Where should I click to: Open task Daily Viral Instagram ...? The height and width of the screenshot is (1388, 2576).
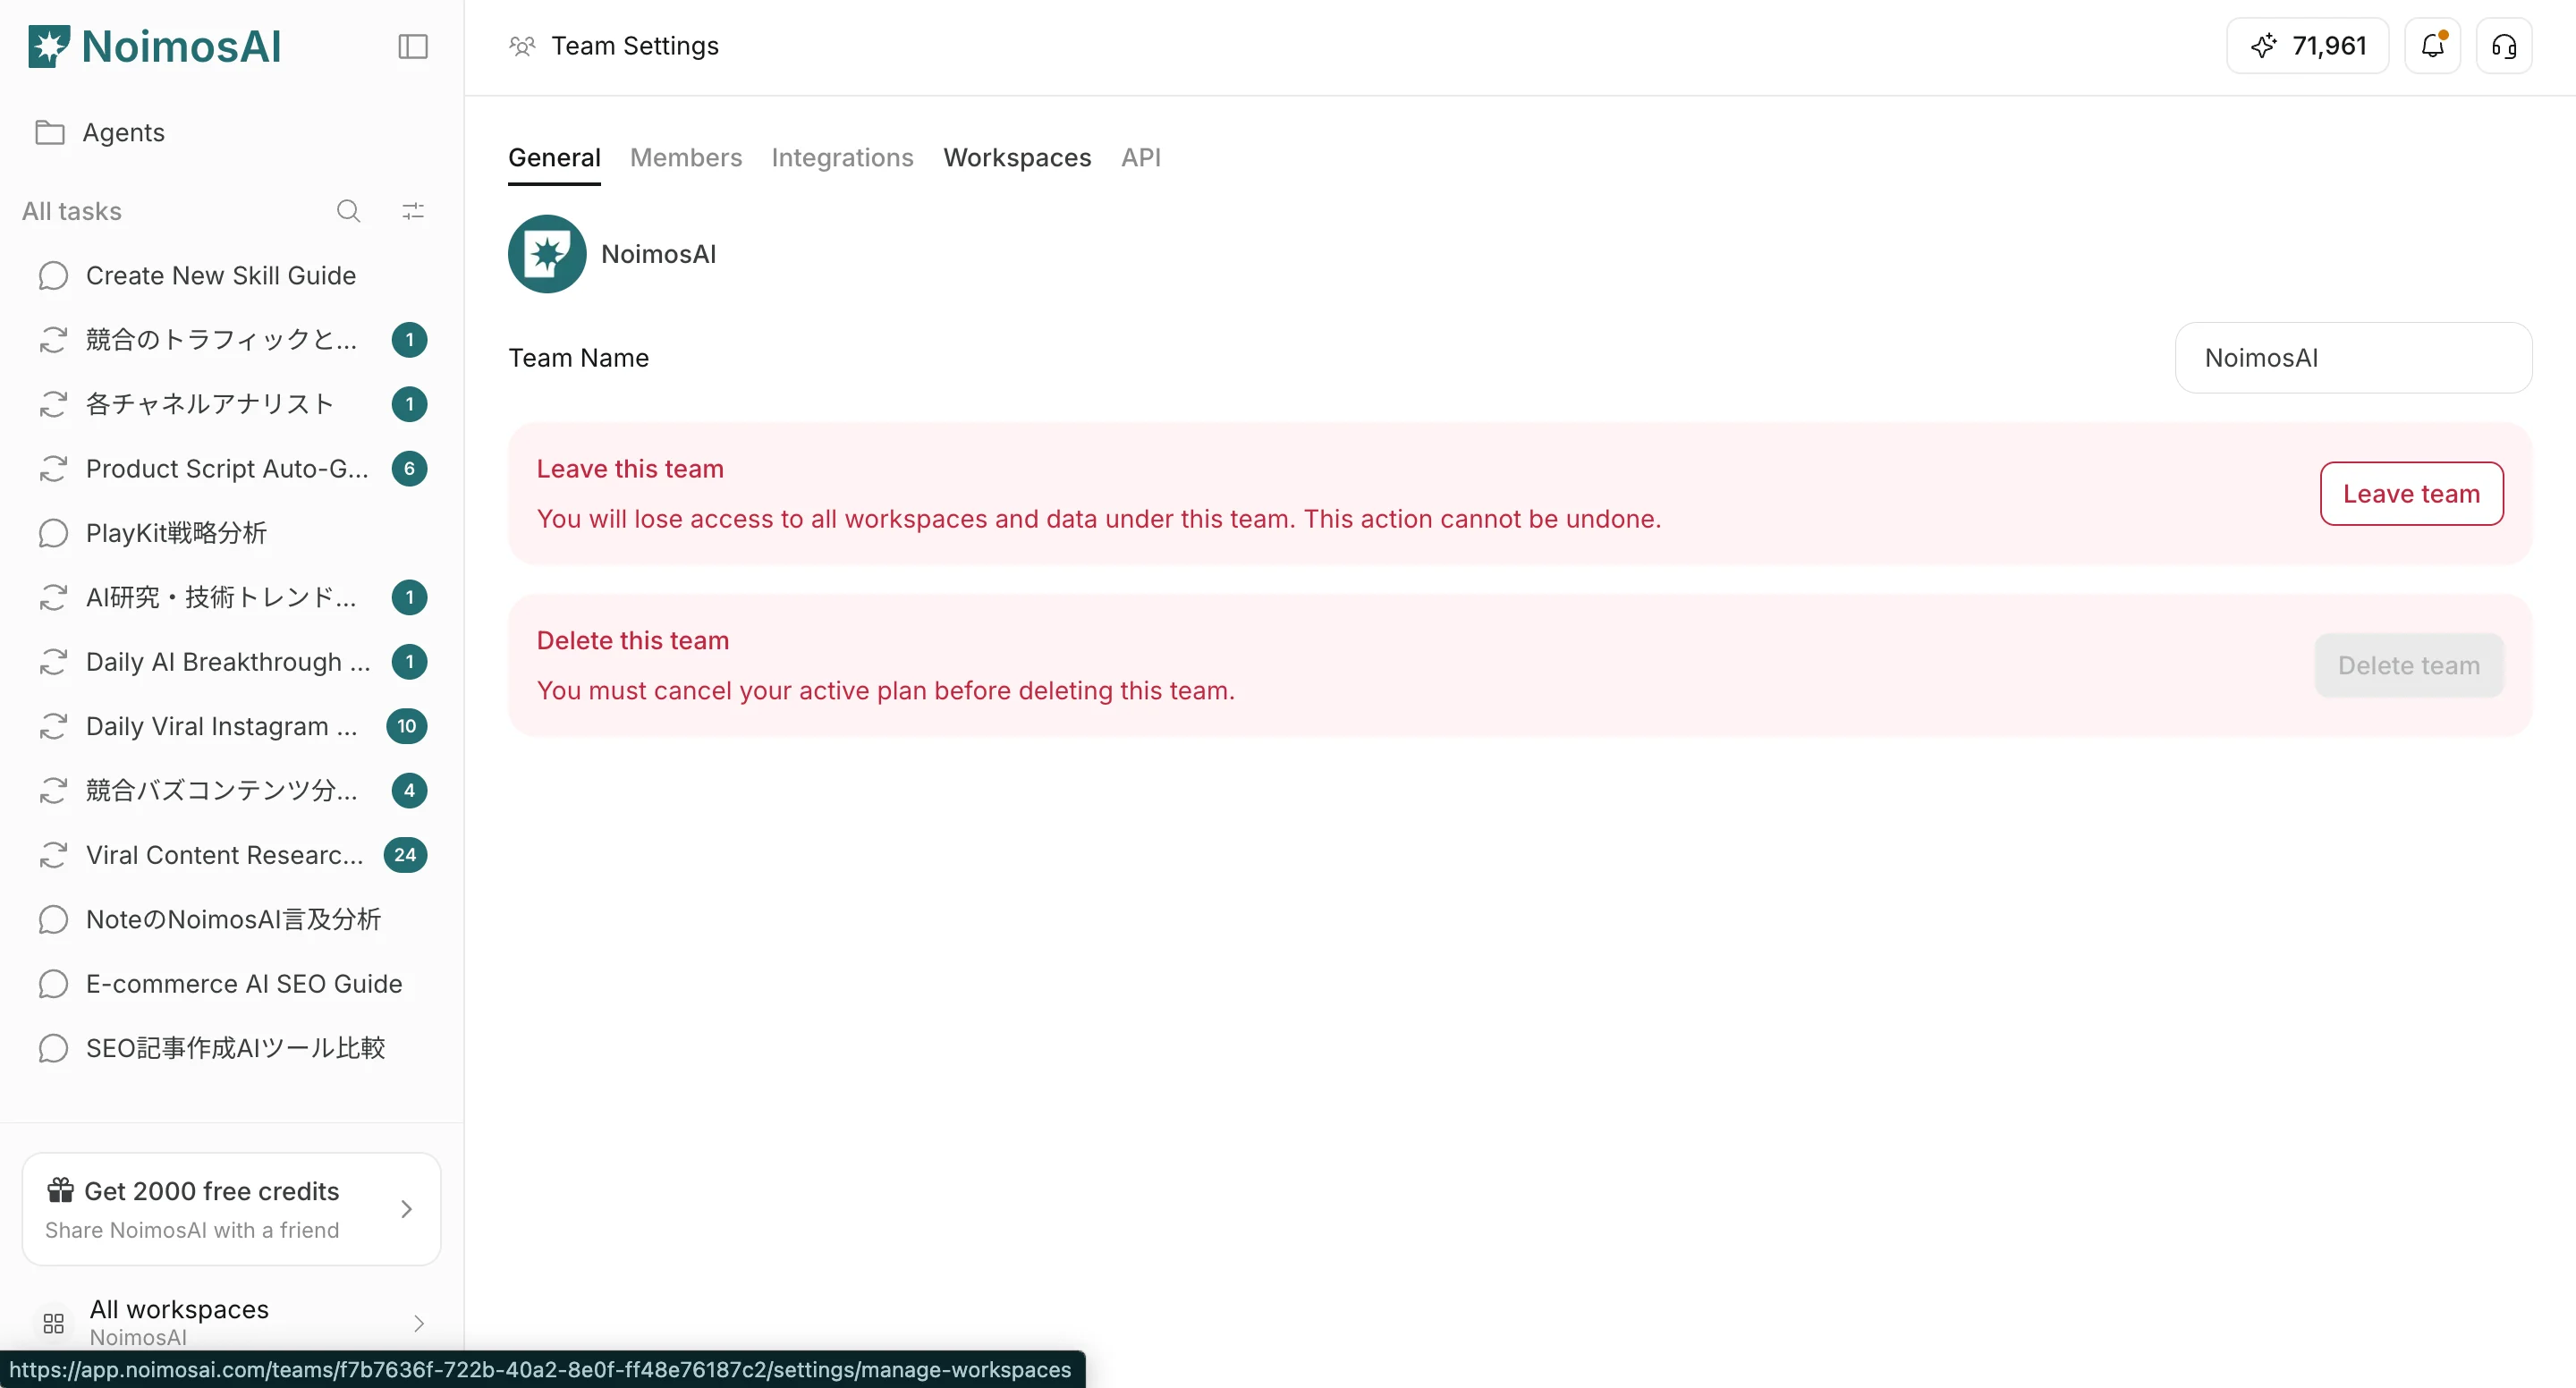coord(232,726)
